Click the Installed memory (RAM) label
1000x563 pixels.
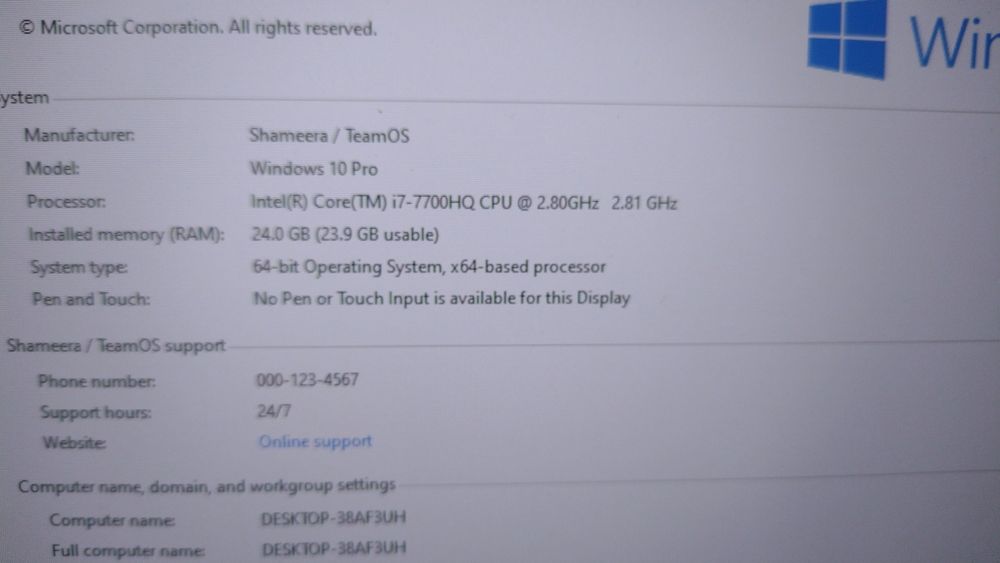126,235
